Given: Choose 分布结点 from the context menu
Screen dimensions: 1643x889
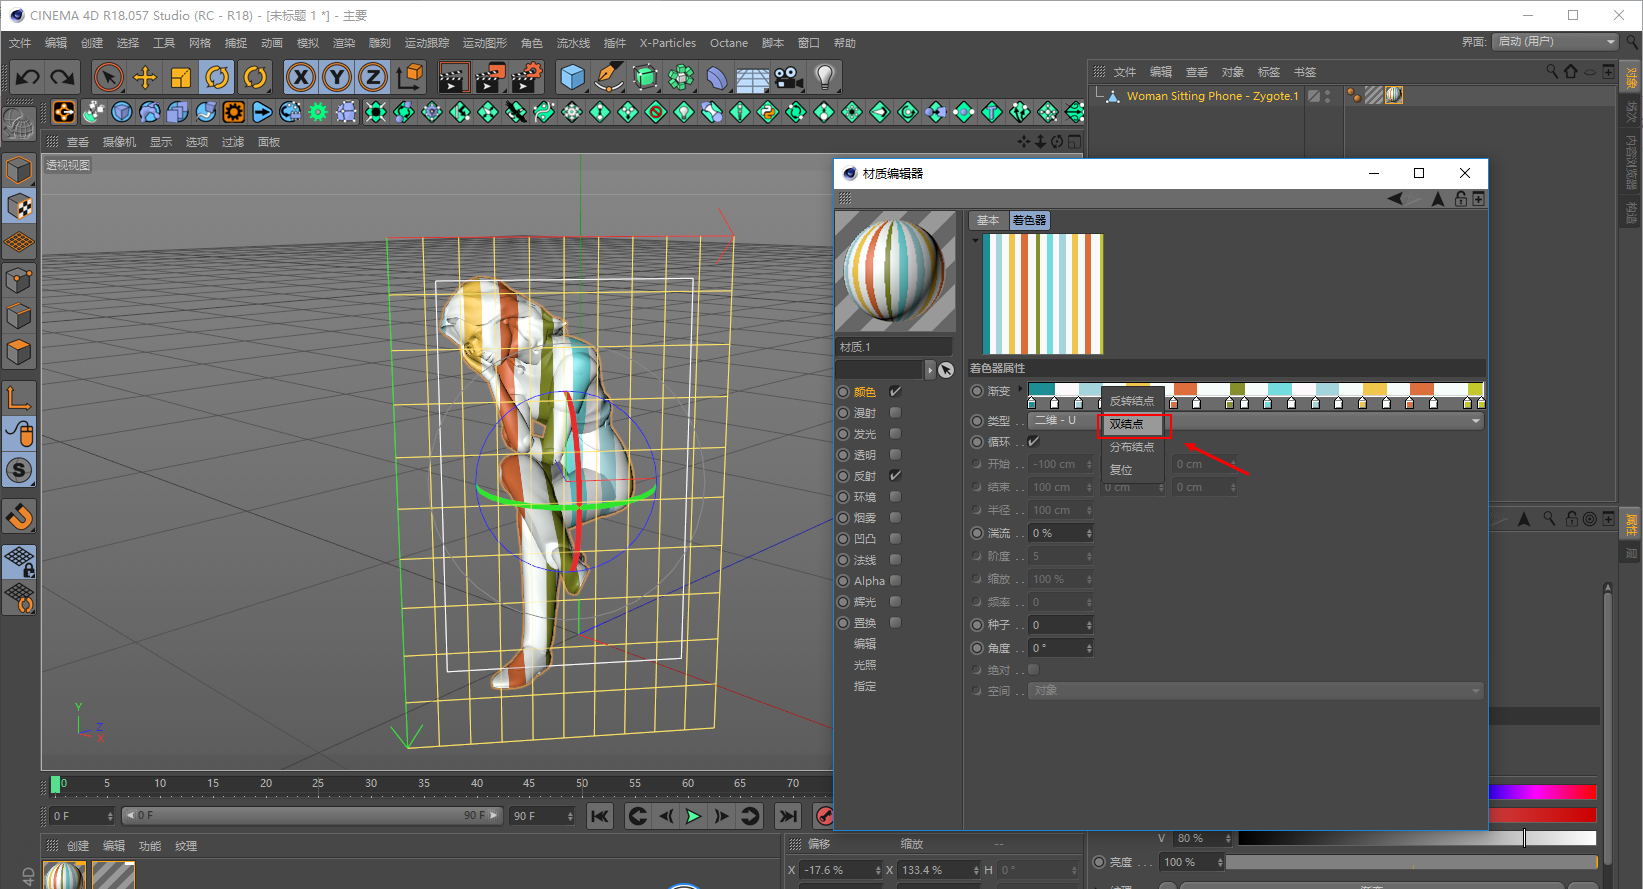Looking at the screenshot, I should click(x=1132, y=447).
